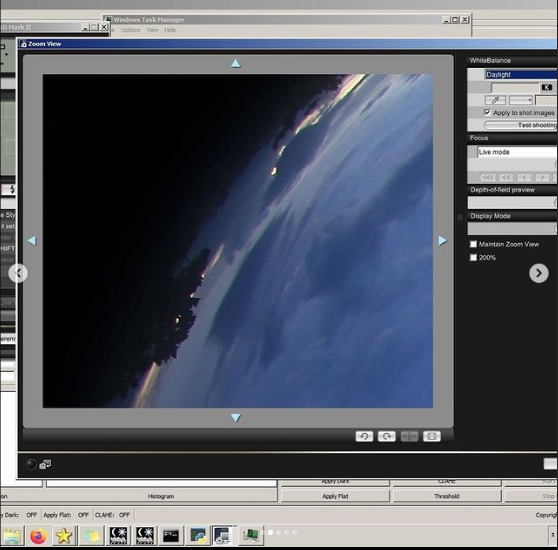
Task: Launch Firefox from the taskbar
Action: (38, 536)
